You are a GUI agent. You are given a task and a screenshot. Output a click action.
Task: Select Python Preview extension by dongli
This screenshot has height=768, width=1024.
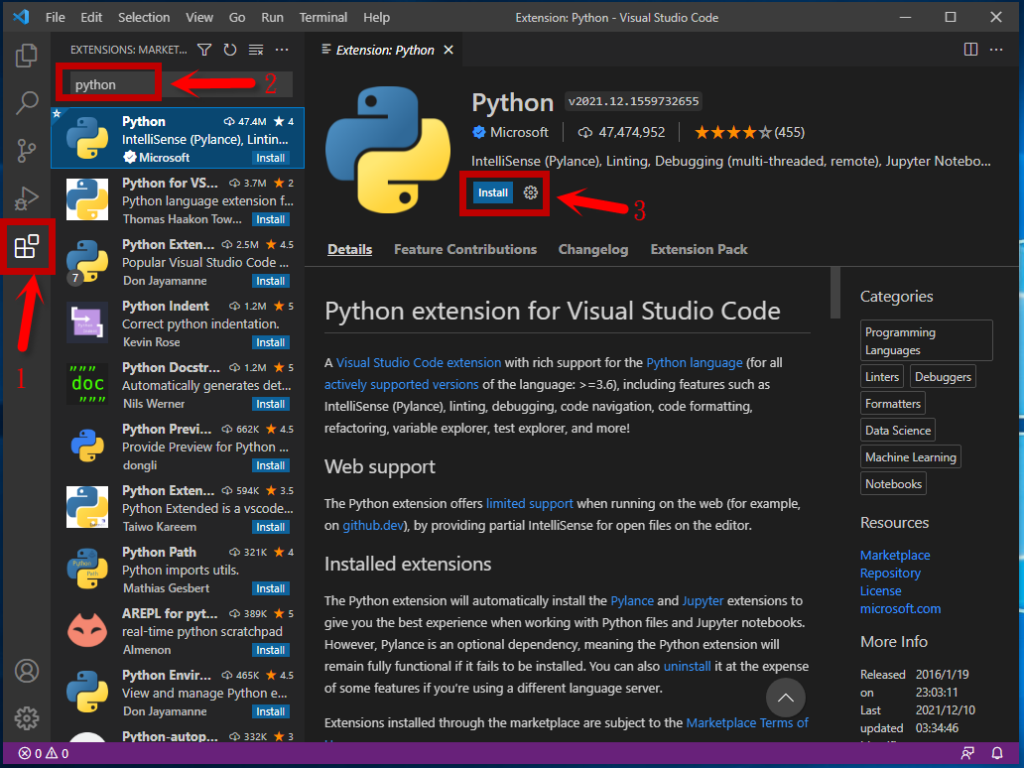point(178,447)
